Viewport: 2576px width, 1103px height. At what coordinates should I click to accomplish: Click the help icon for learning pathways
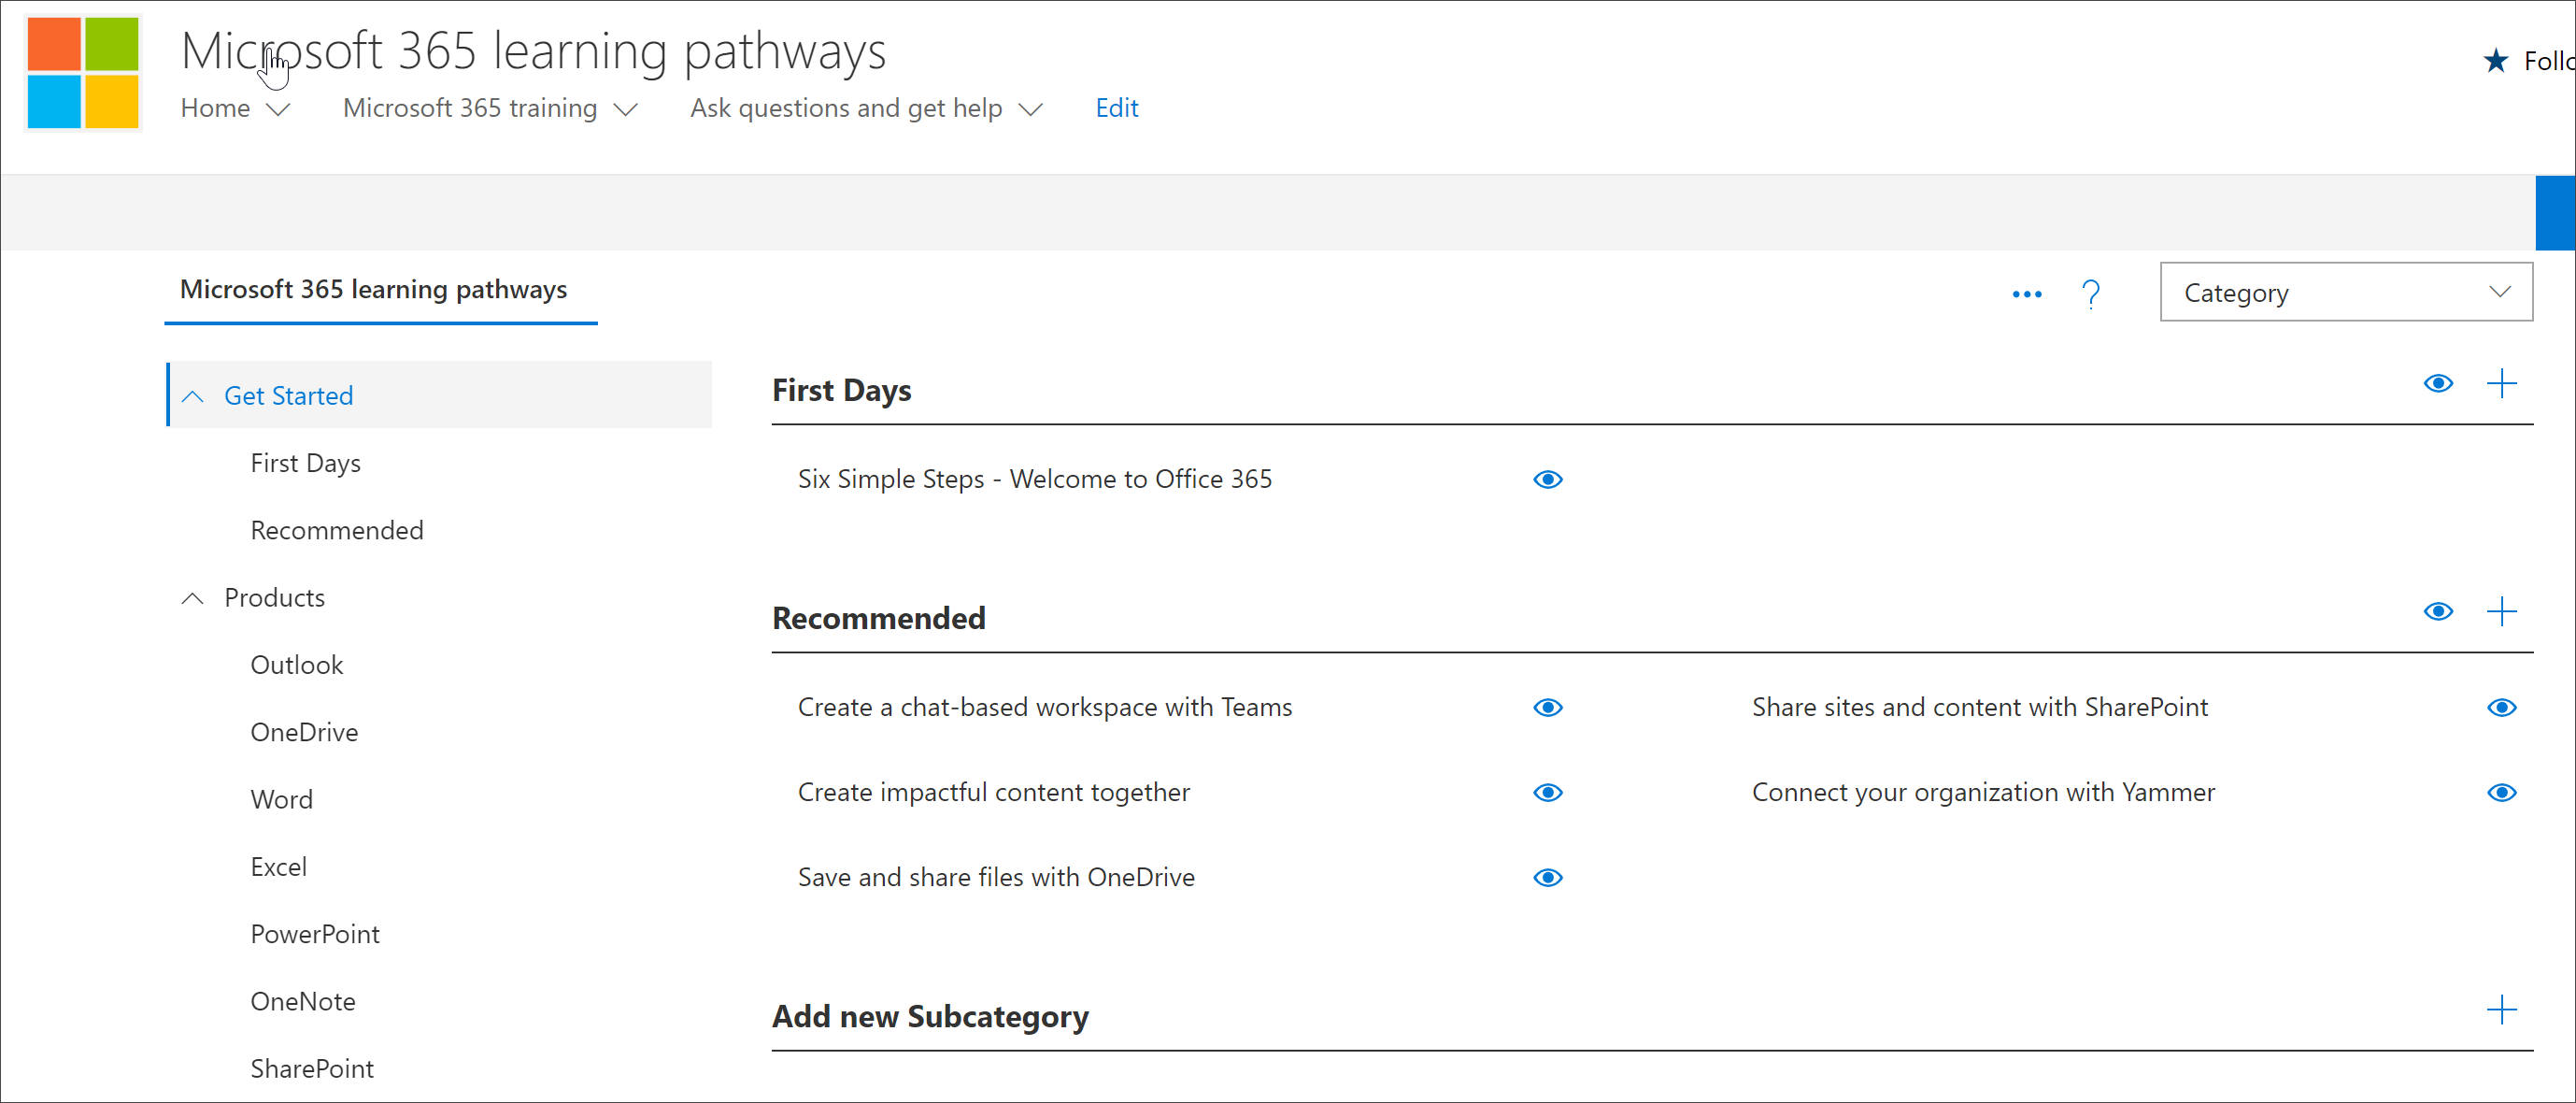tap(2097, 293)
